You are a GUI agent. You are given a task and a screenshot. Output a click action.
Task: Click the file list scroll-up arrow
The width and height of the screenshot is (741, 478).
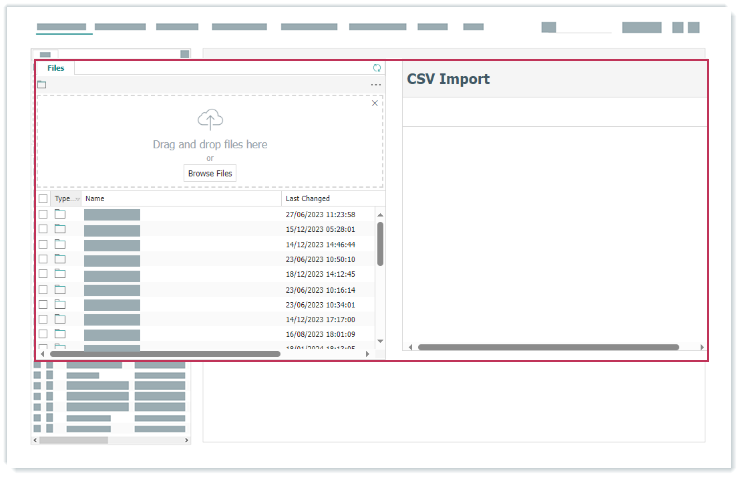tap(380, 215)
